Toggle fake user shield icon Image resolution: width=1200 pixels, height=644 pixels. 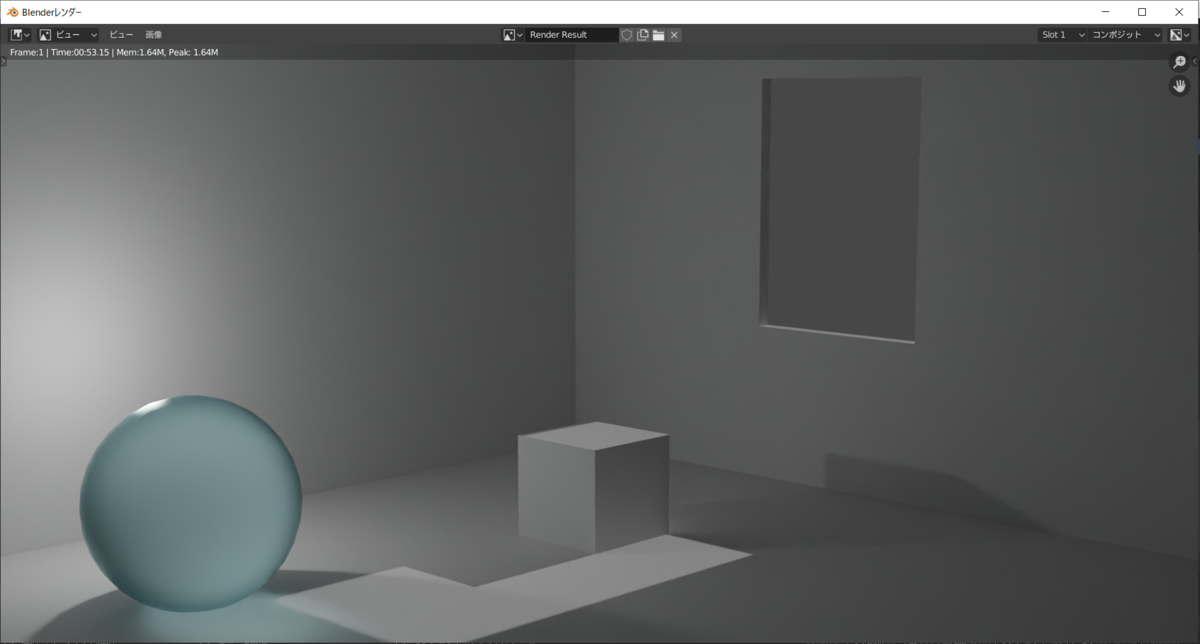click(x=627, y=34)
